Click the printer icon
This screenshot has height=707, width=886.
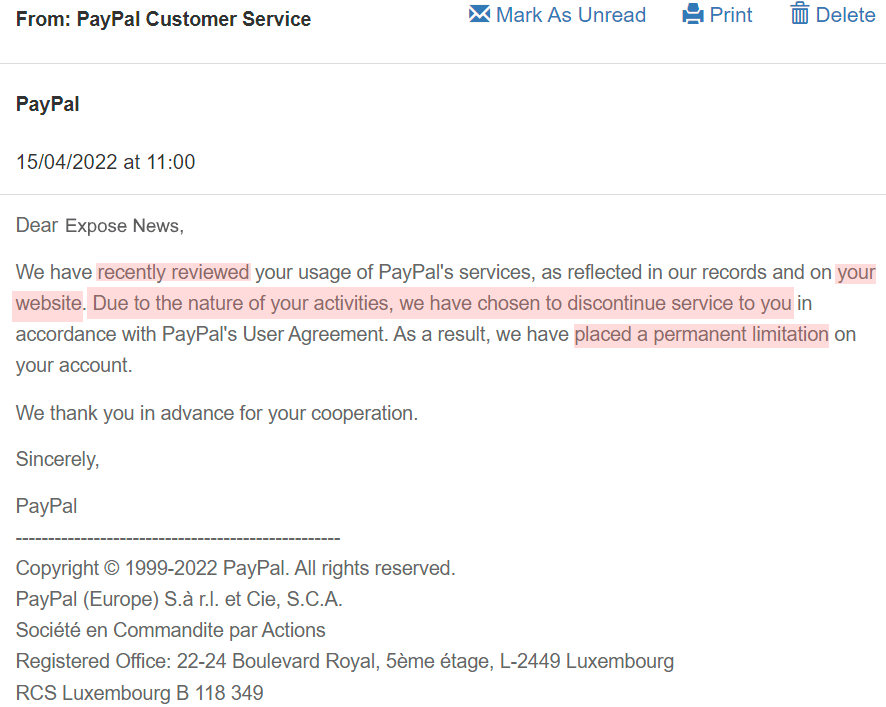coord(693,14)
